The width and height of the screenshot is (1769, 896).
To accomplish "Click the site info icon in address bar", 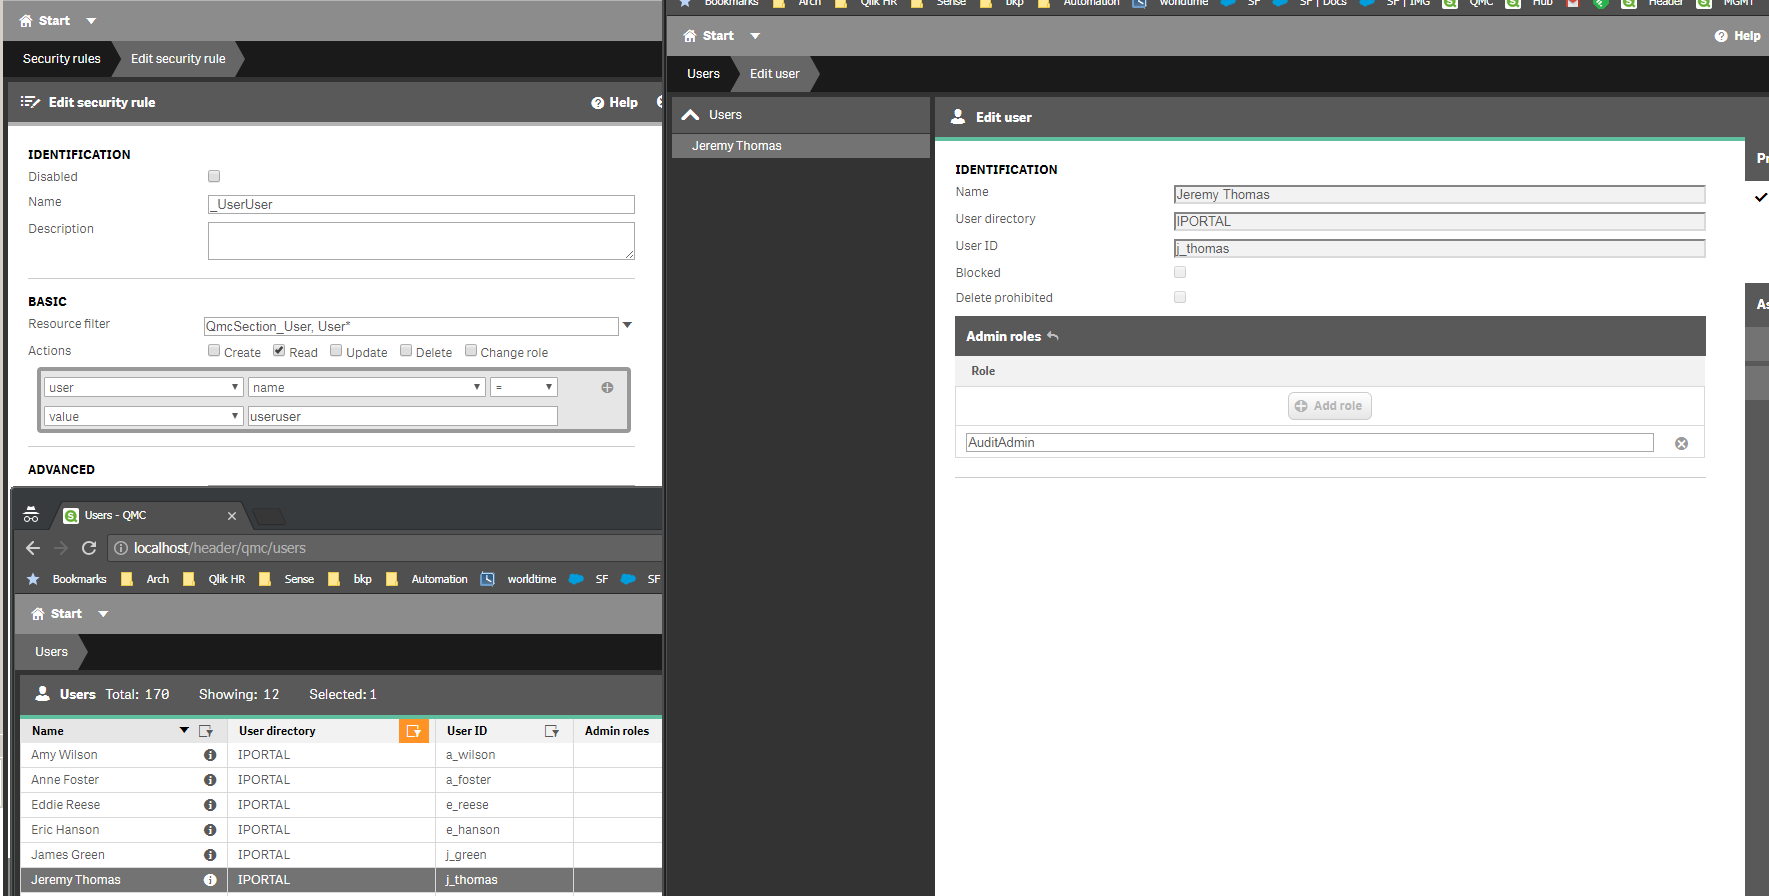I will coord(121,548).
